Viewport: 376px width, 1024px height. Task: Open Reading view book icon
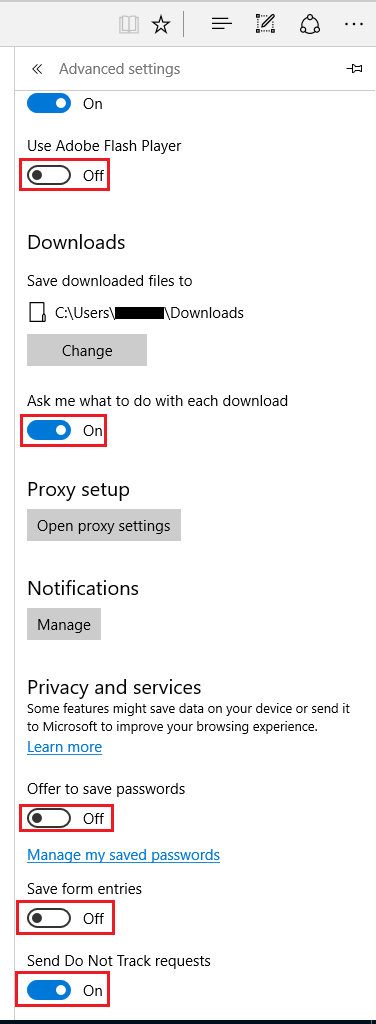(129, 25)
